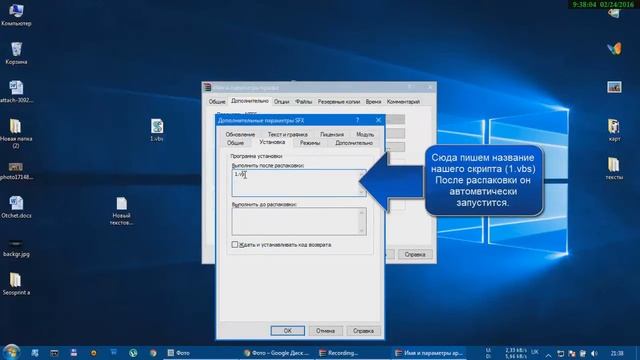Click the orange round taskbar icon
The height and width of the screenshot is (360, 640).
[93, 353]
